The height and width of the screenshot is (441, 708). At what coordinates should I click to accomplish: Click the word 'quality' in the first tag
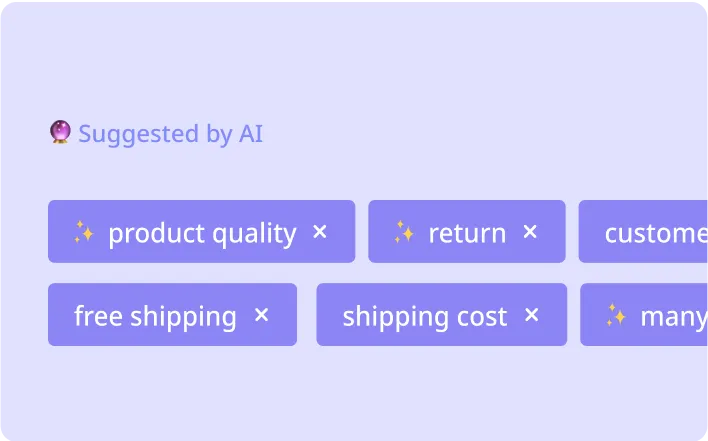256,233
